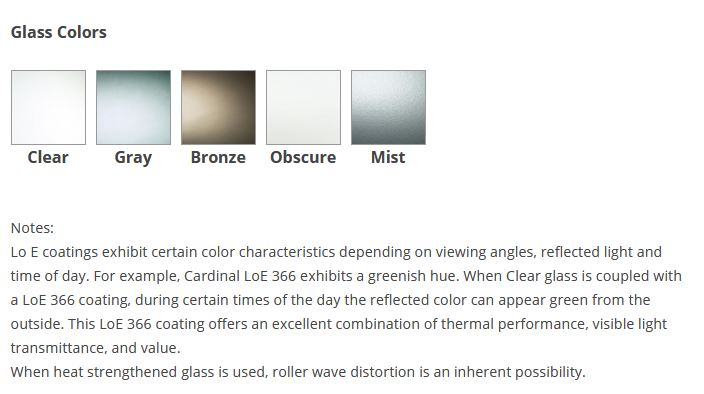This screenshot has width=704, height=394.
Task: Pick the Bronze glass color swatch
Action: (x=218, y=107)
